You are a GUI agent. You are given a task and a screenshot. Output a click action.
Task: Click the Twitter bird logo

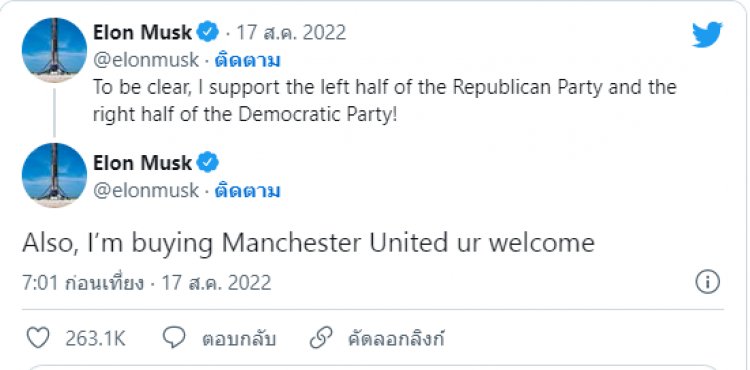(x=707, y=34)
